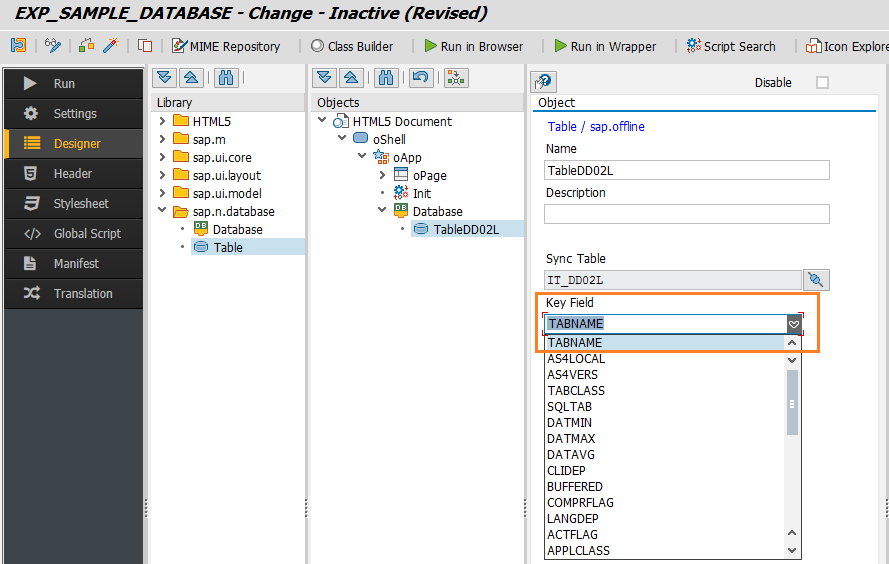Choose DATMIN from key field list
889x564 pixels.
tap(569, 423)
